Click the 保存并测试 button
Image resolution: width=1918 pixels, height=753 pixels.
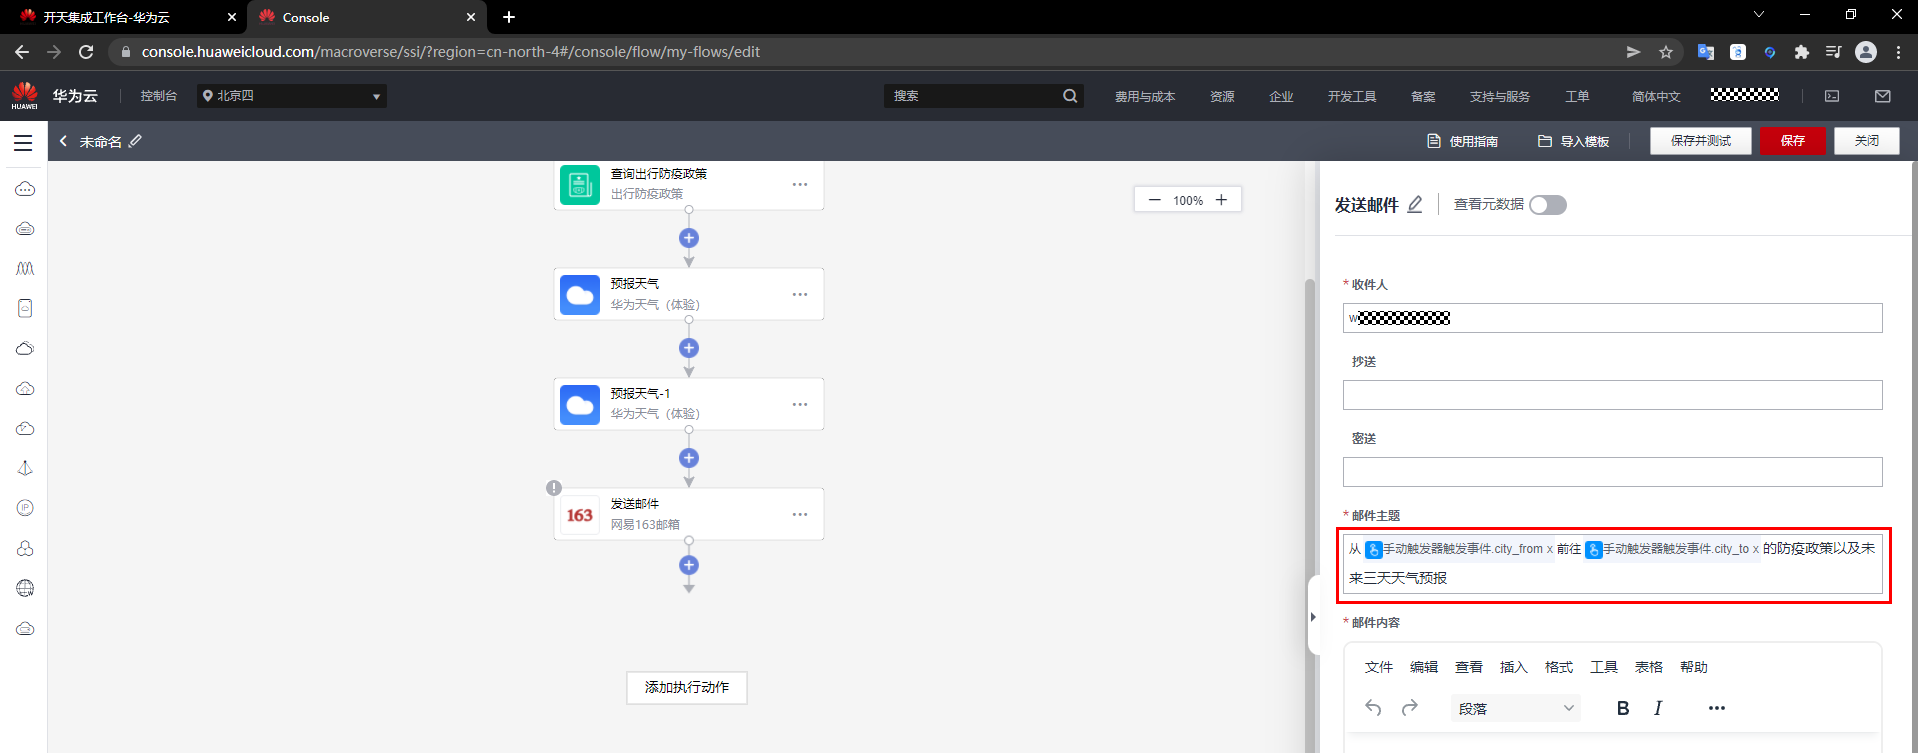(x=1701, y=141)
